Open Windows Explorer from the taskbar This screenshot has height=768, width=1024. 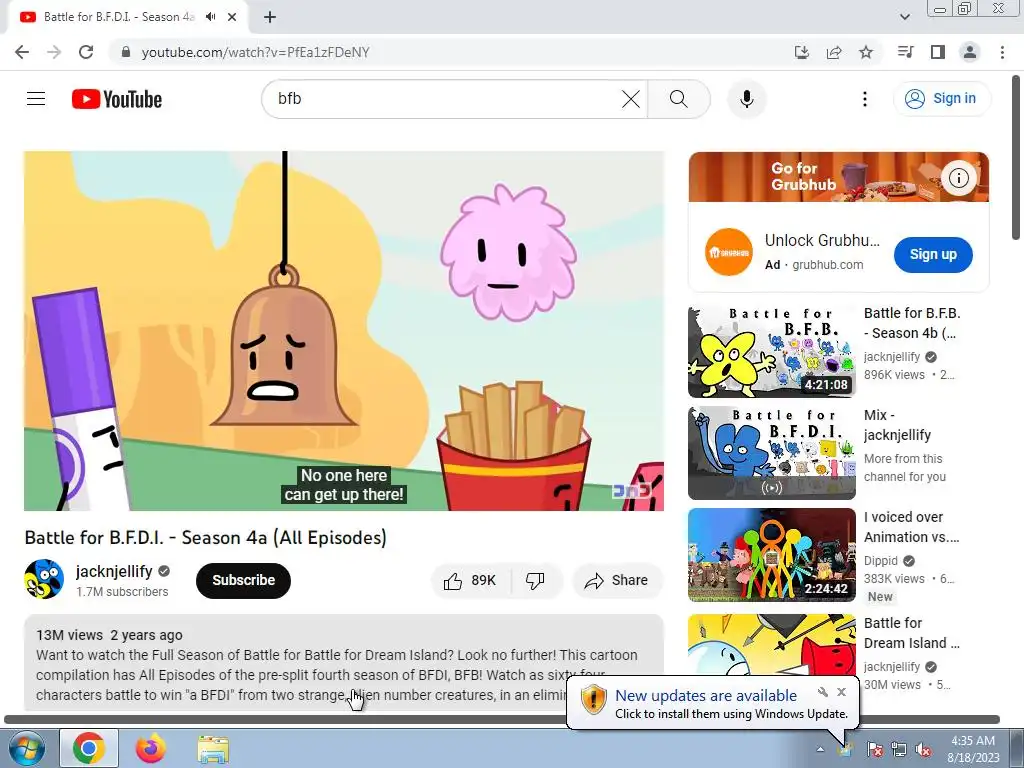coord(213,748)
